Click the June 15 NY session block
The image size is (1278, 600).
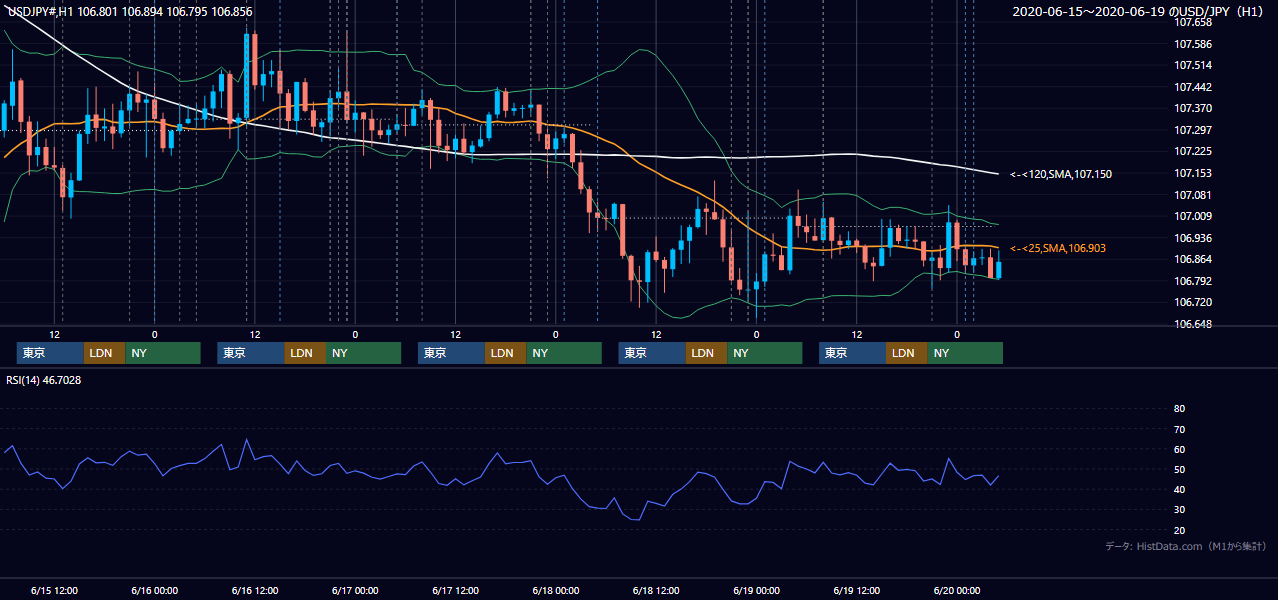(163, 353)
